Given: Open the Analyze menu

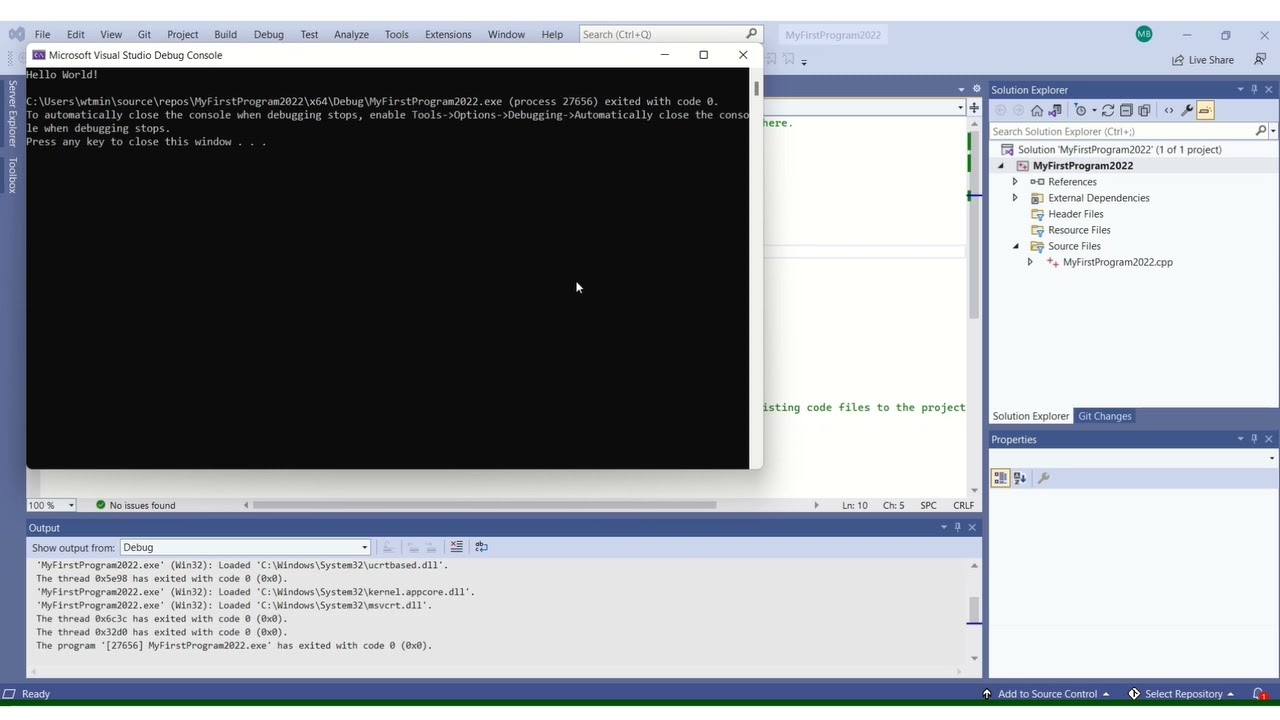Looking at the screenshot, I should (351, 34).
